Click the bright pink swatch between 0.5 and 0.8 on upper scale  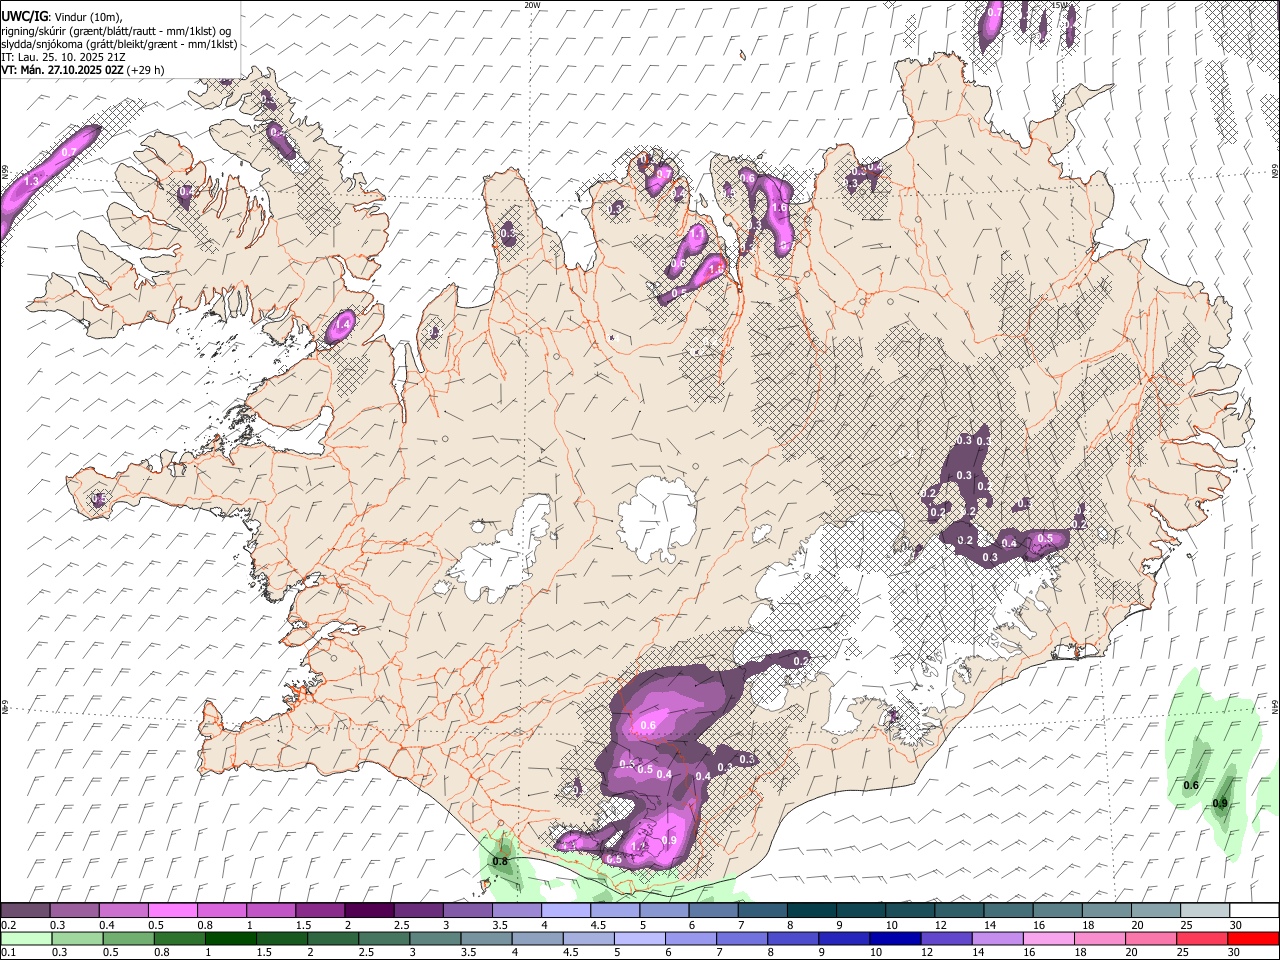click(x=172, y=911)
